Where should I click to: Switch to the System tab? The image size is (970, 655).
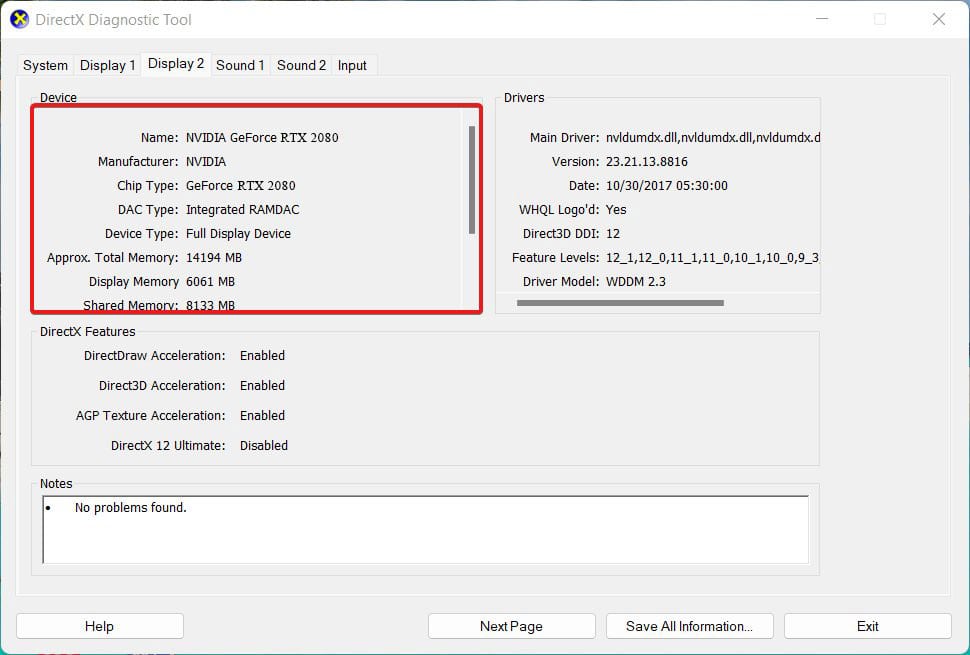click(x=45, y=65)
